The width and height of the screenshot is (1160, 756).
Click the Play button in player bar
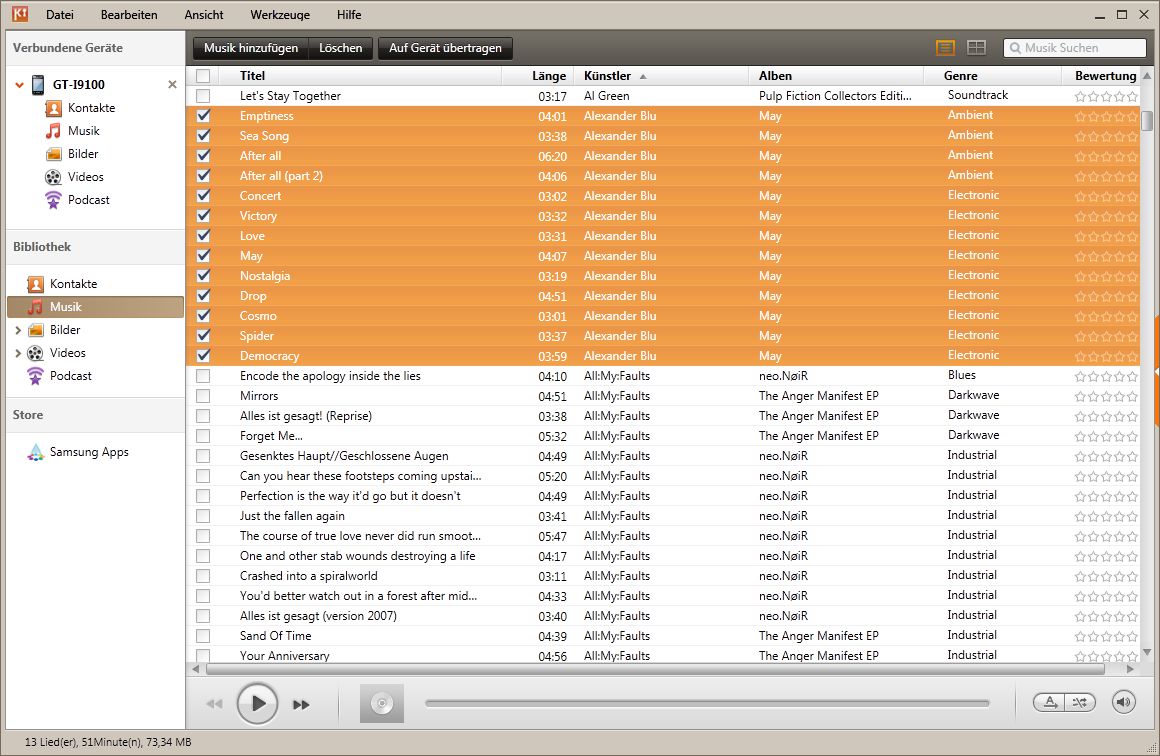click(257, 703)
